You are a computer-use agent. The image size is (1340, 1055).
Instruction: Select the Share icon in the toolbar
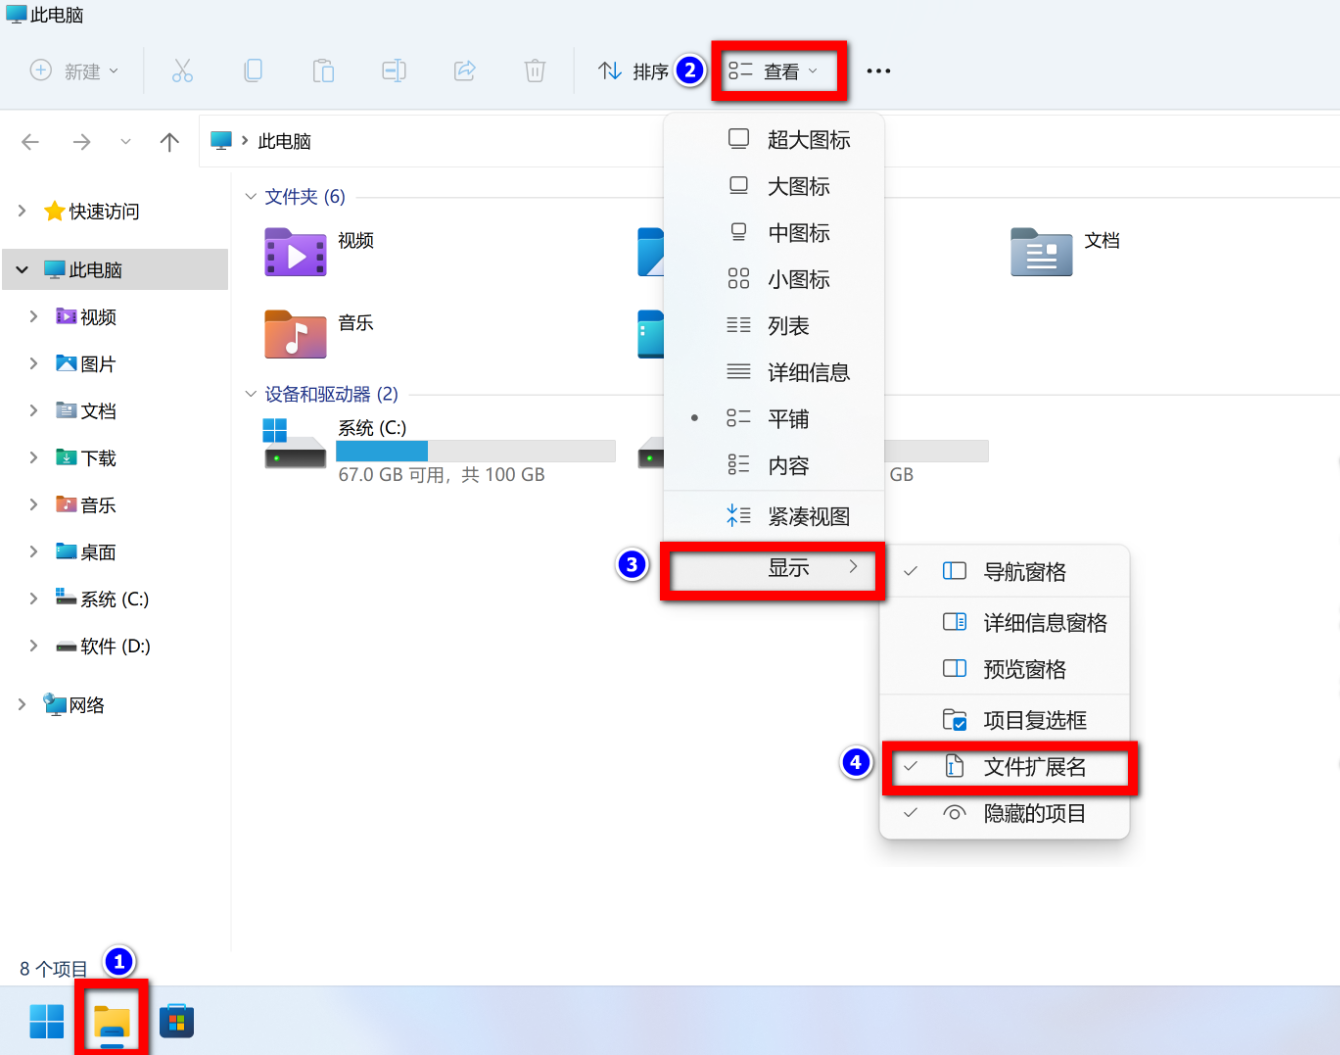coord(463,70)
